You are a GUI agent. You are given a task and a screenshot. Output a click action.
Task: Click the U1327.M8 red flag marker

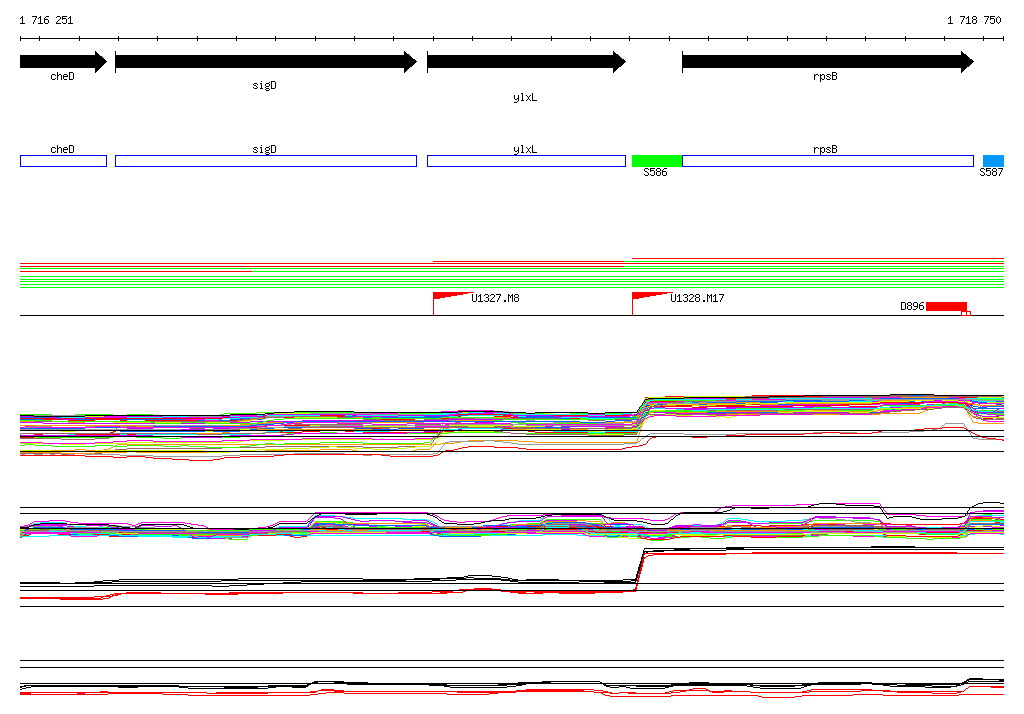point(451,303)
